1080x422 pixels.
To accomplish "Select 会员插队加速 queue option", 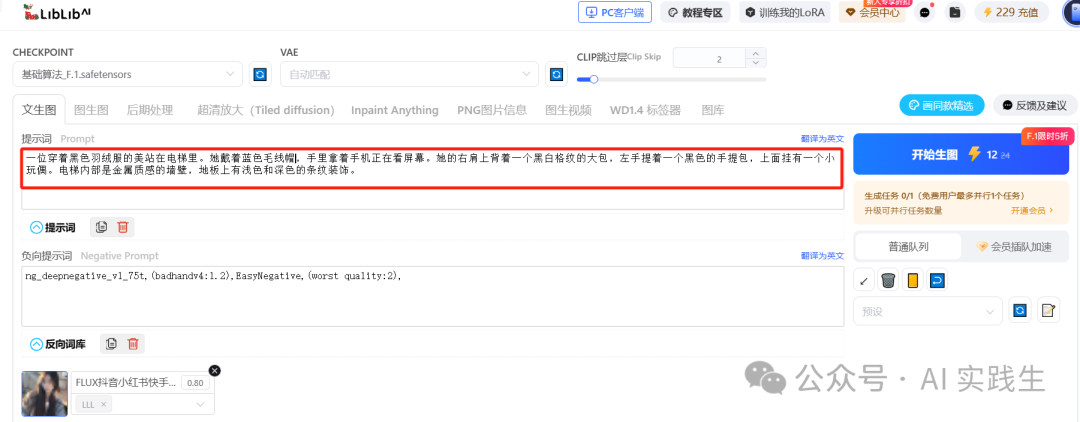I will tap(1015, 246).
